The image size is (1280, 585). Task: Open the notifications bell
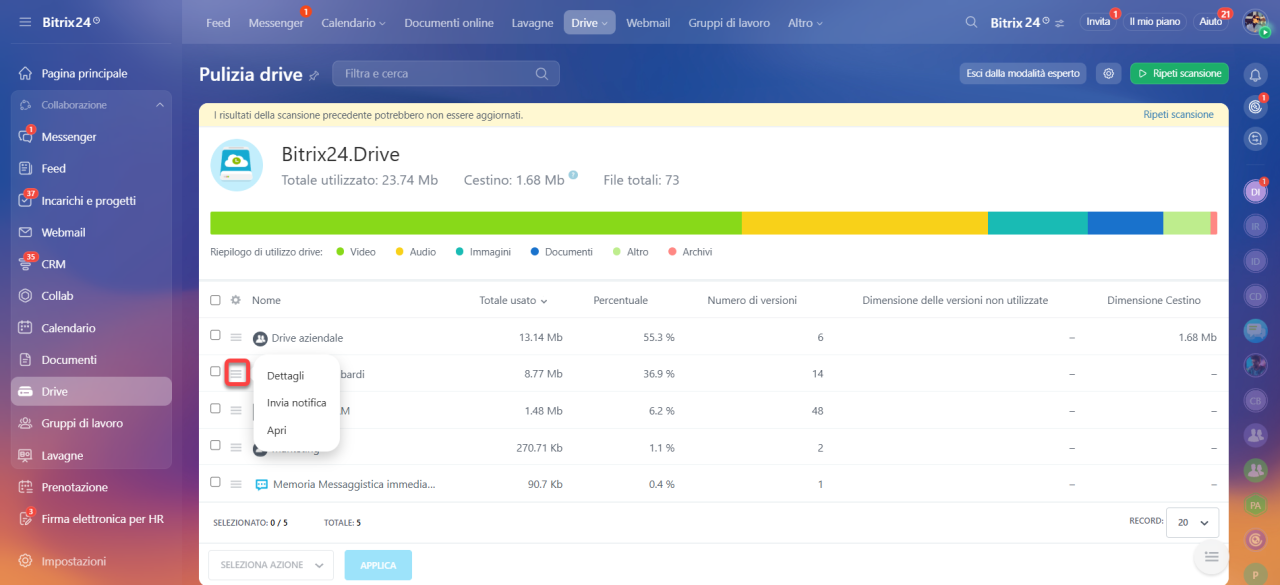click(x=1255, y=74)
